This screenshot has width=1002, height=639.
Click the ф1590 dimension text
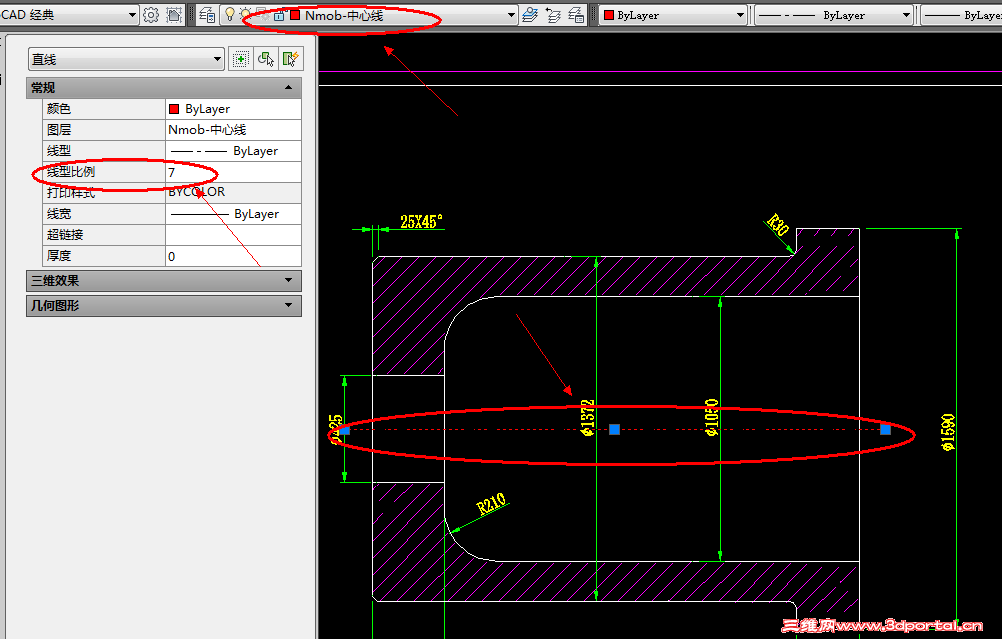tap(948, 433)
